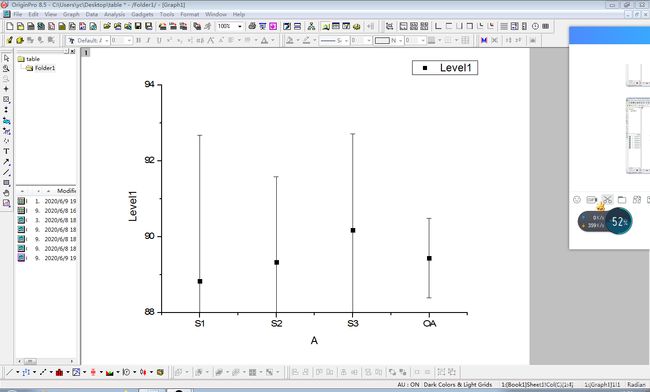650x392 pixels.
Task: Click the Modified column header
Action: pyautogui.click(x=66, y=191)
